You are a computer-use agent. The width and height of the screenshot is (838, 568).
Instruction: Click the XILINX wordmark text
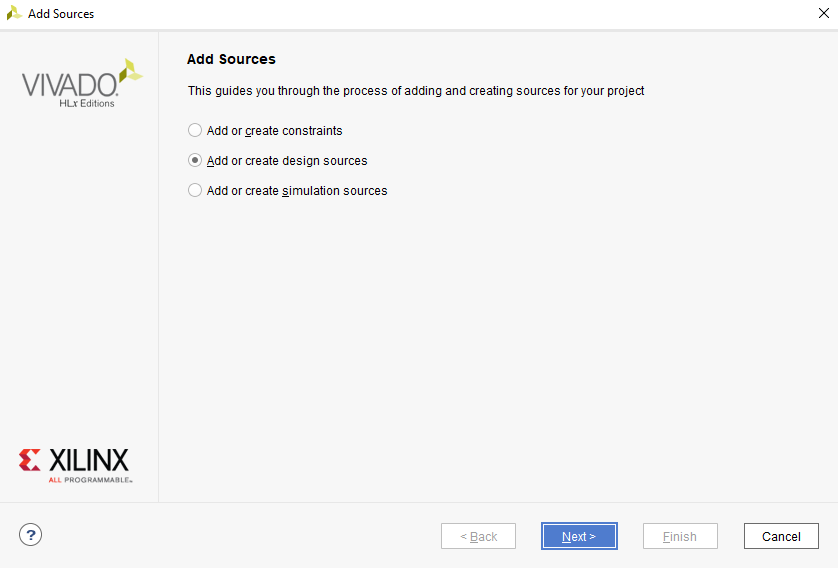coord(89,460)
